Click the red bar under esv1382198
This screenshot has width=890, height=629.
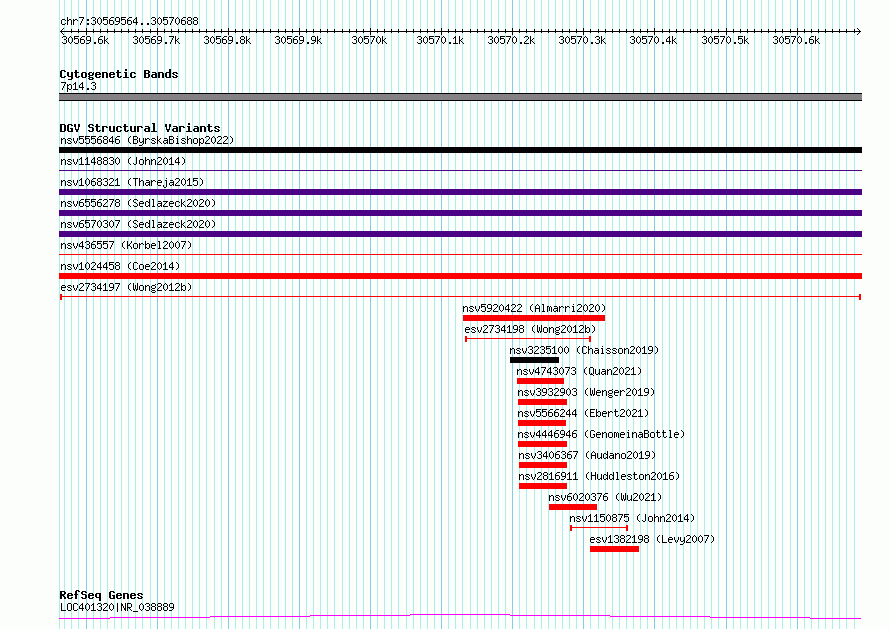[615, 549]
